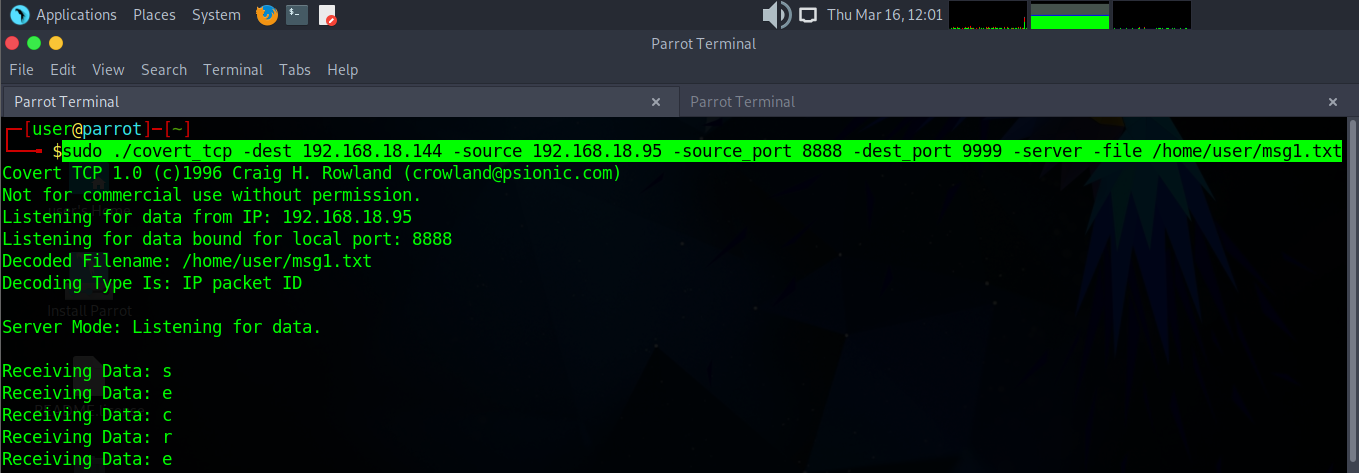
Task: Click the Parrot logo icon
Action: click(x=19, y=15)
